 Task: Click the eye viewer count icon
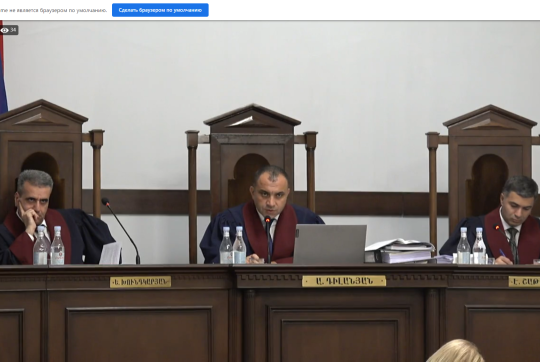(x=4, y=30)
